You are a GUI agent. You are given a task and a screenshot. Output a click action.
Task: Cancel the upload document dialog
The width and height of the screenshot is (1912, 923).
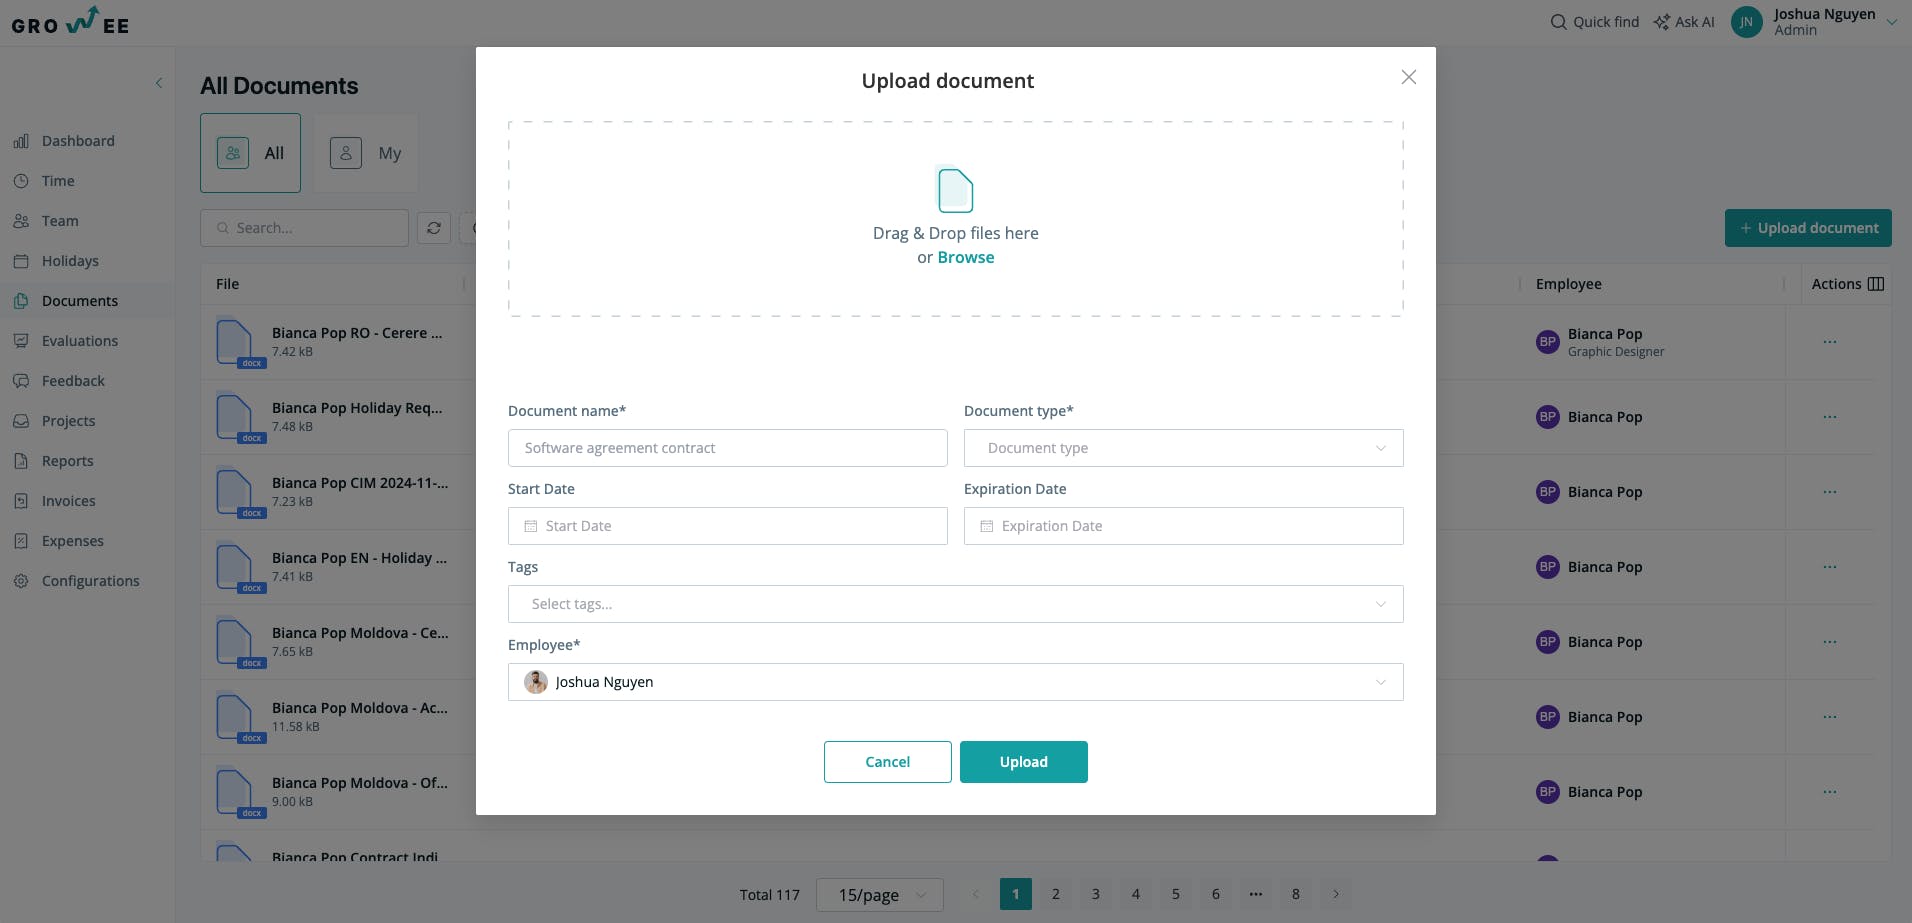tap(887, 762)
